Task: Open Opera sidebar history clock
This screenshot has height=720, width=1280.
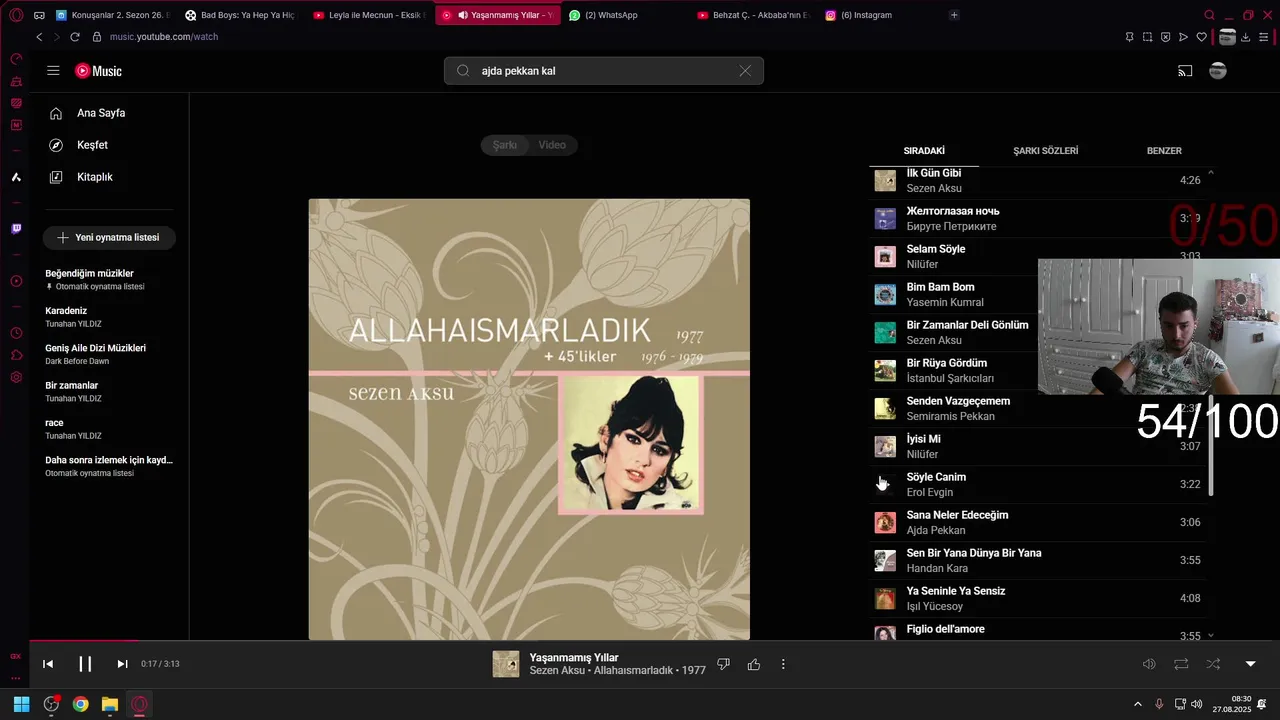Action: (x=16, y=333)
